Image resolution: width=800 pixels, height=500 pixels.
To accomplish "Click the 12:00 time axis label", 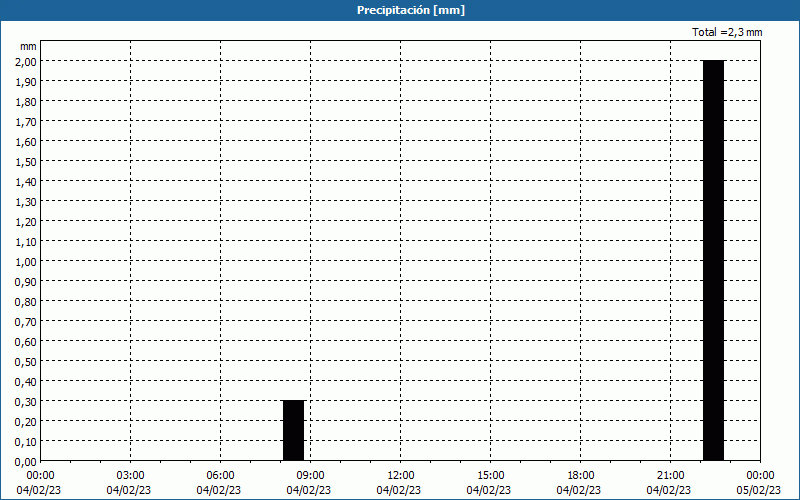I will 401,476.
